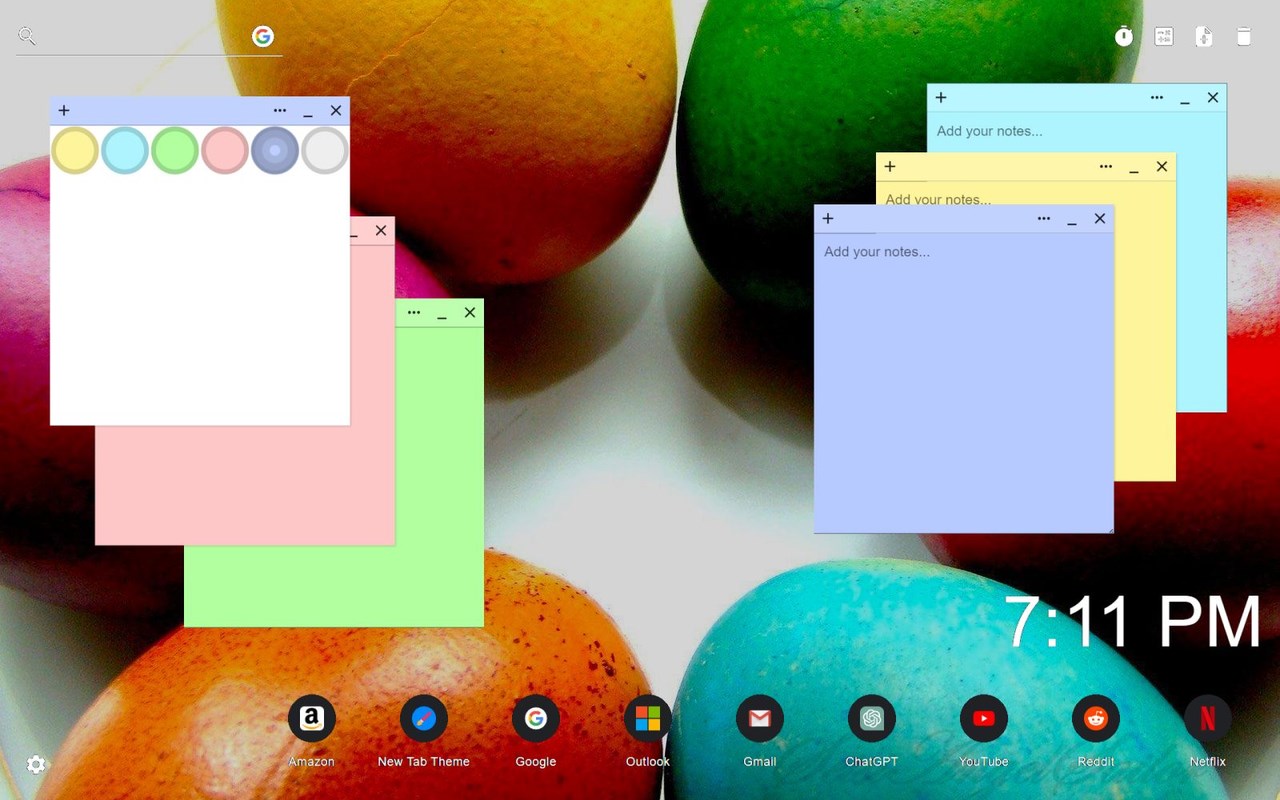Click cyan note's 'Add your notes...' text area
Viewport: 1280px width, 800px height.
click(x=1077, y=131)
